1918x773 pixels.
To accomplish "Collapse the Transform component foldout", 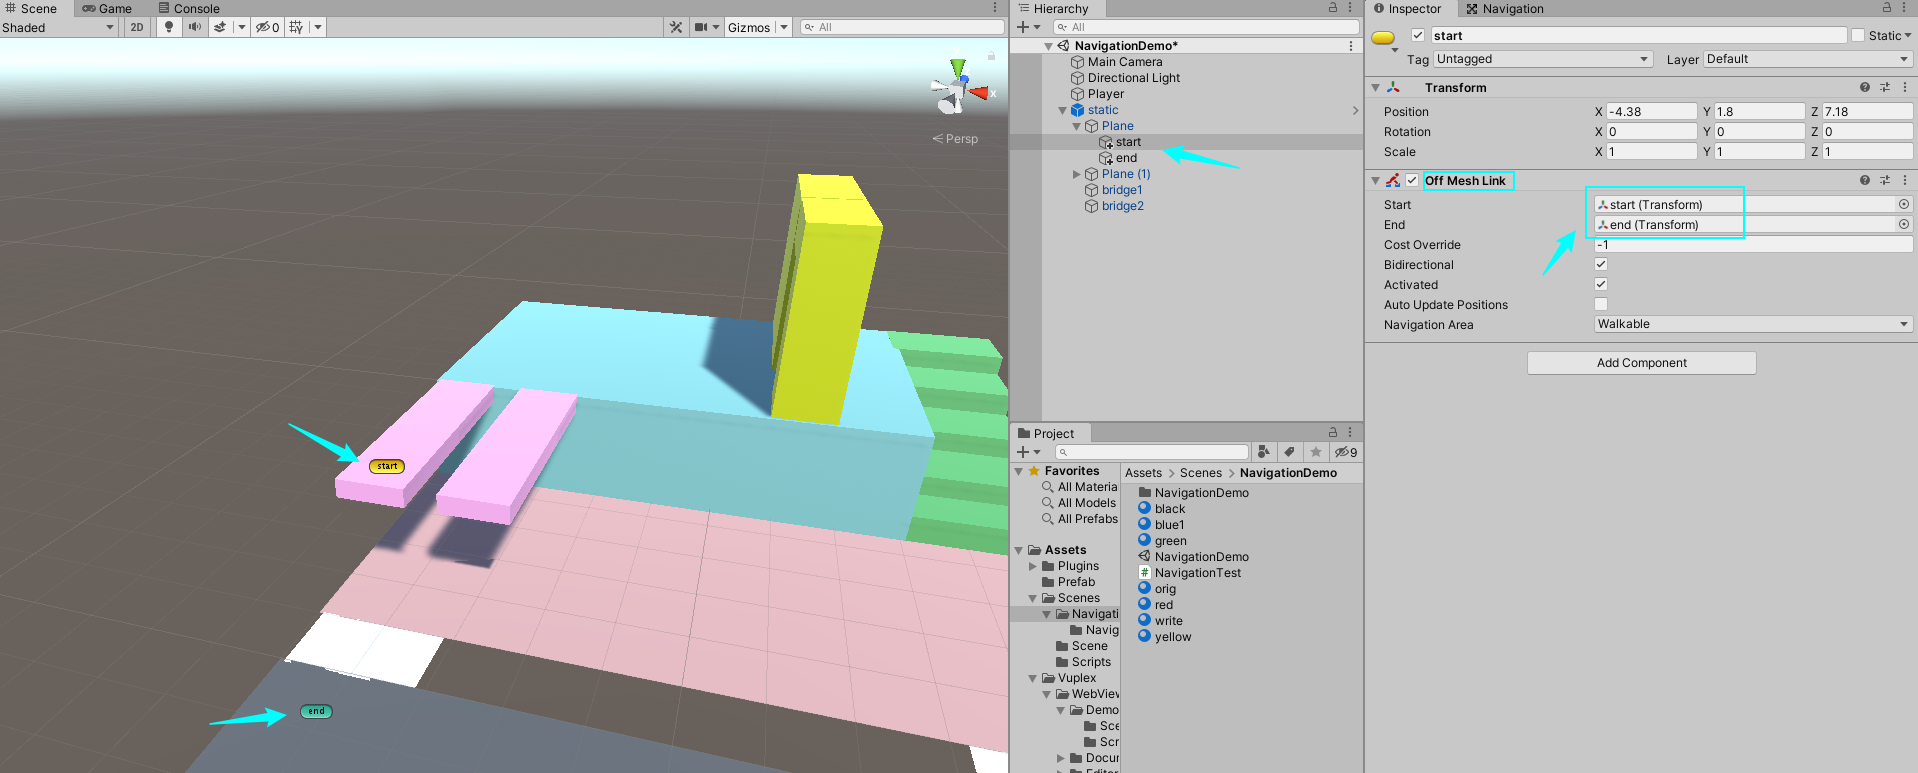I will click(x=1376, y=87).
